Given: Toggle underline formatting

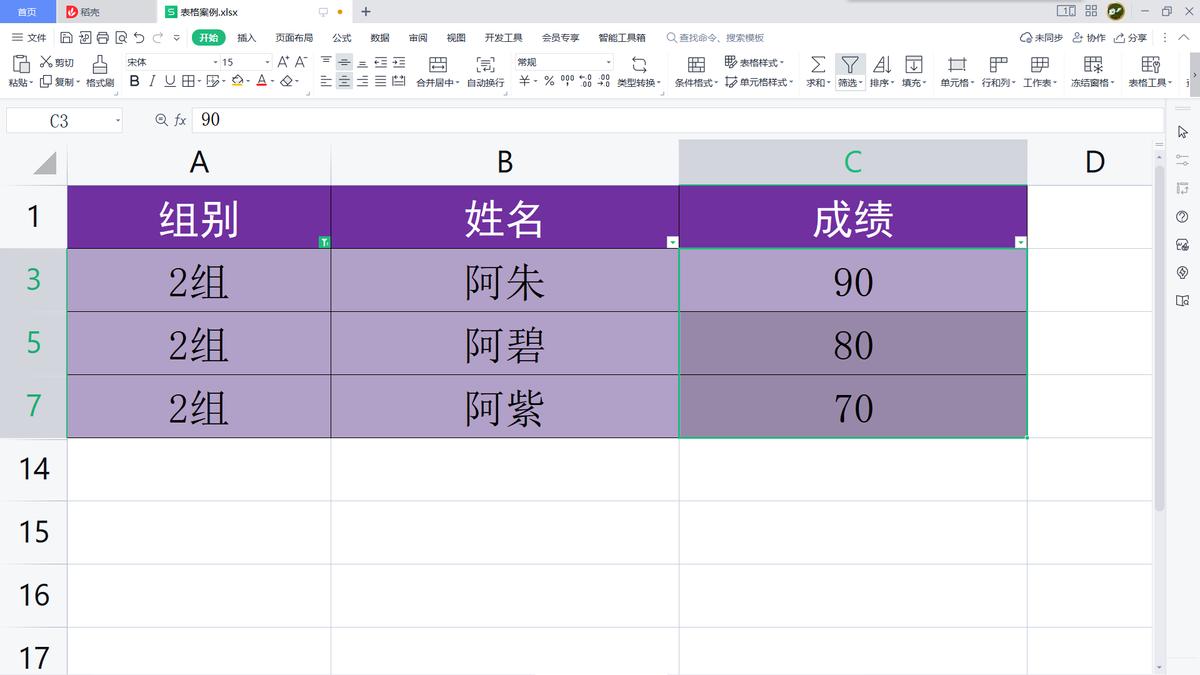Looking at the screenshot, I should [170, 82].
